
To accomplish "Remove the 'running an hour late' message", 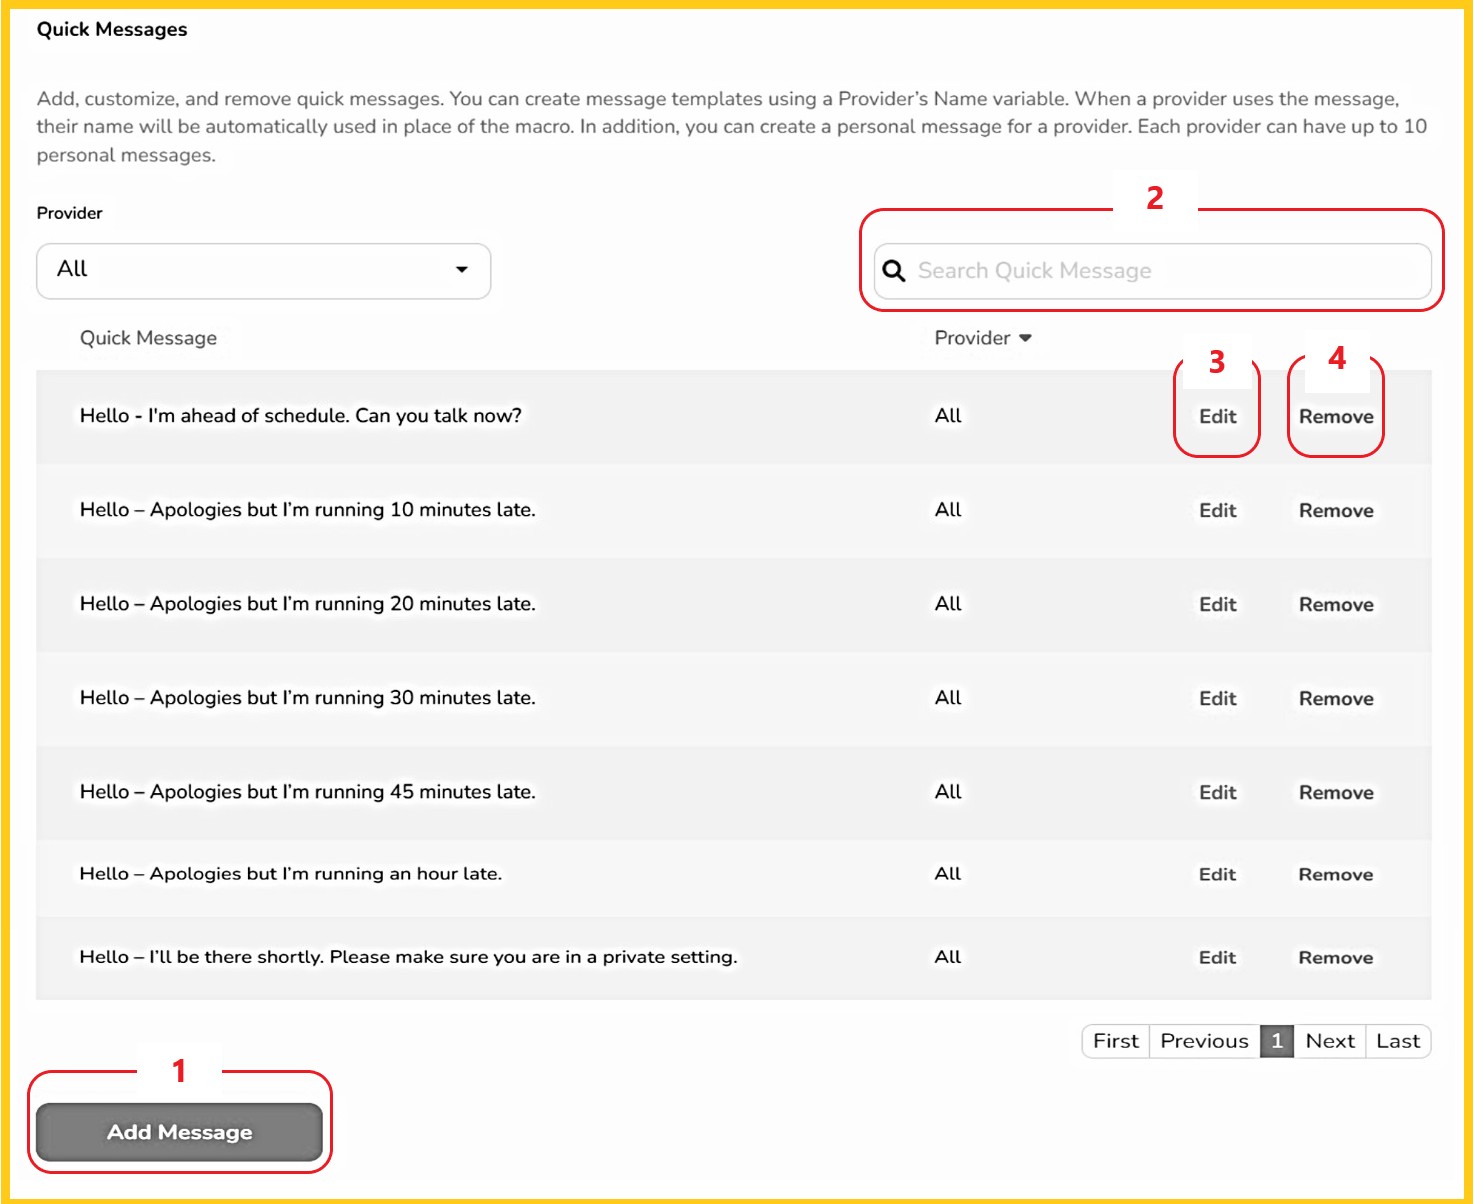I will pyautogui.click(x=1335, y=874).
